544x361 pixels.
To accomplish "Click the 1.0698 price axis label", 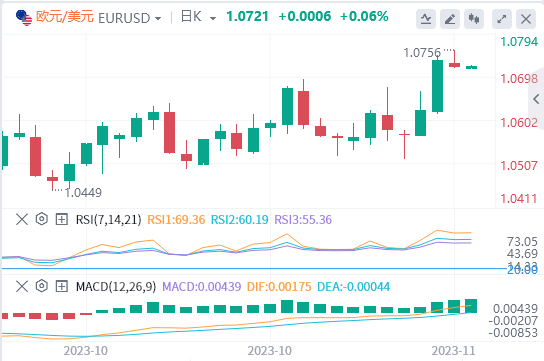I will click(519, 79).
